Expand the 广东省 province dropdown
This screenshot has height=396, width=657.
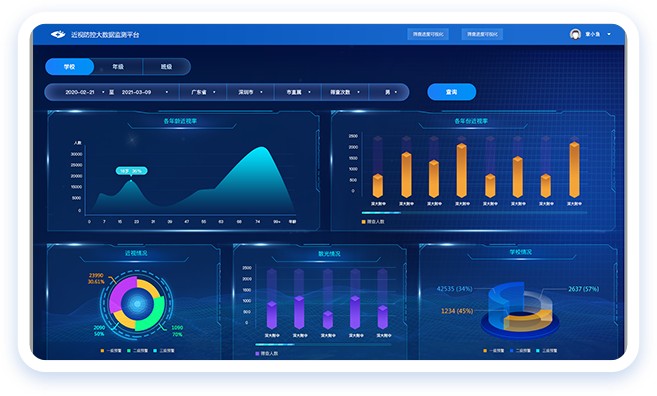tap(203, 92)
